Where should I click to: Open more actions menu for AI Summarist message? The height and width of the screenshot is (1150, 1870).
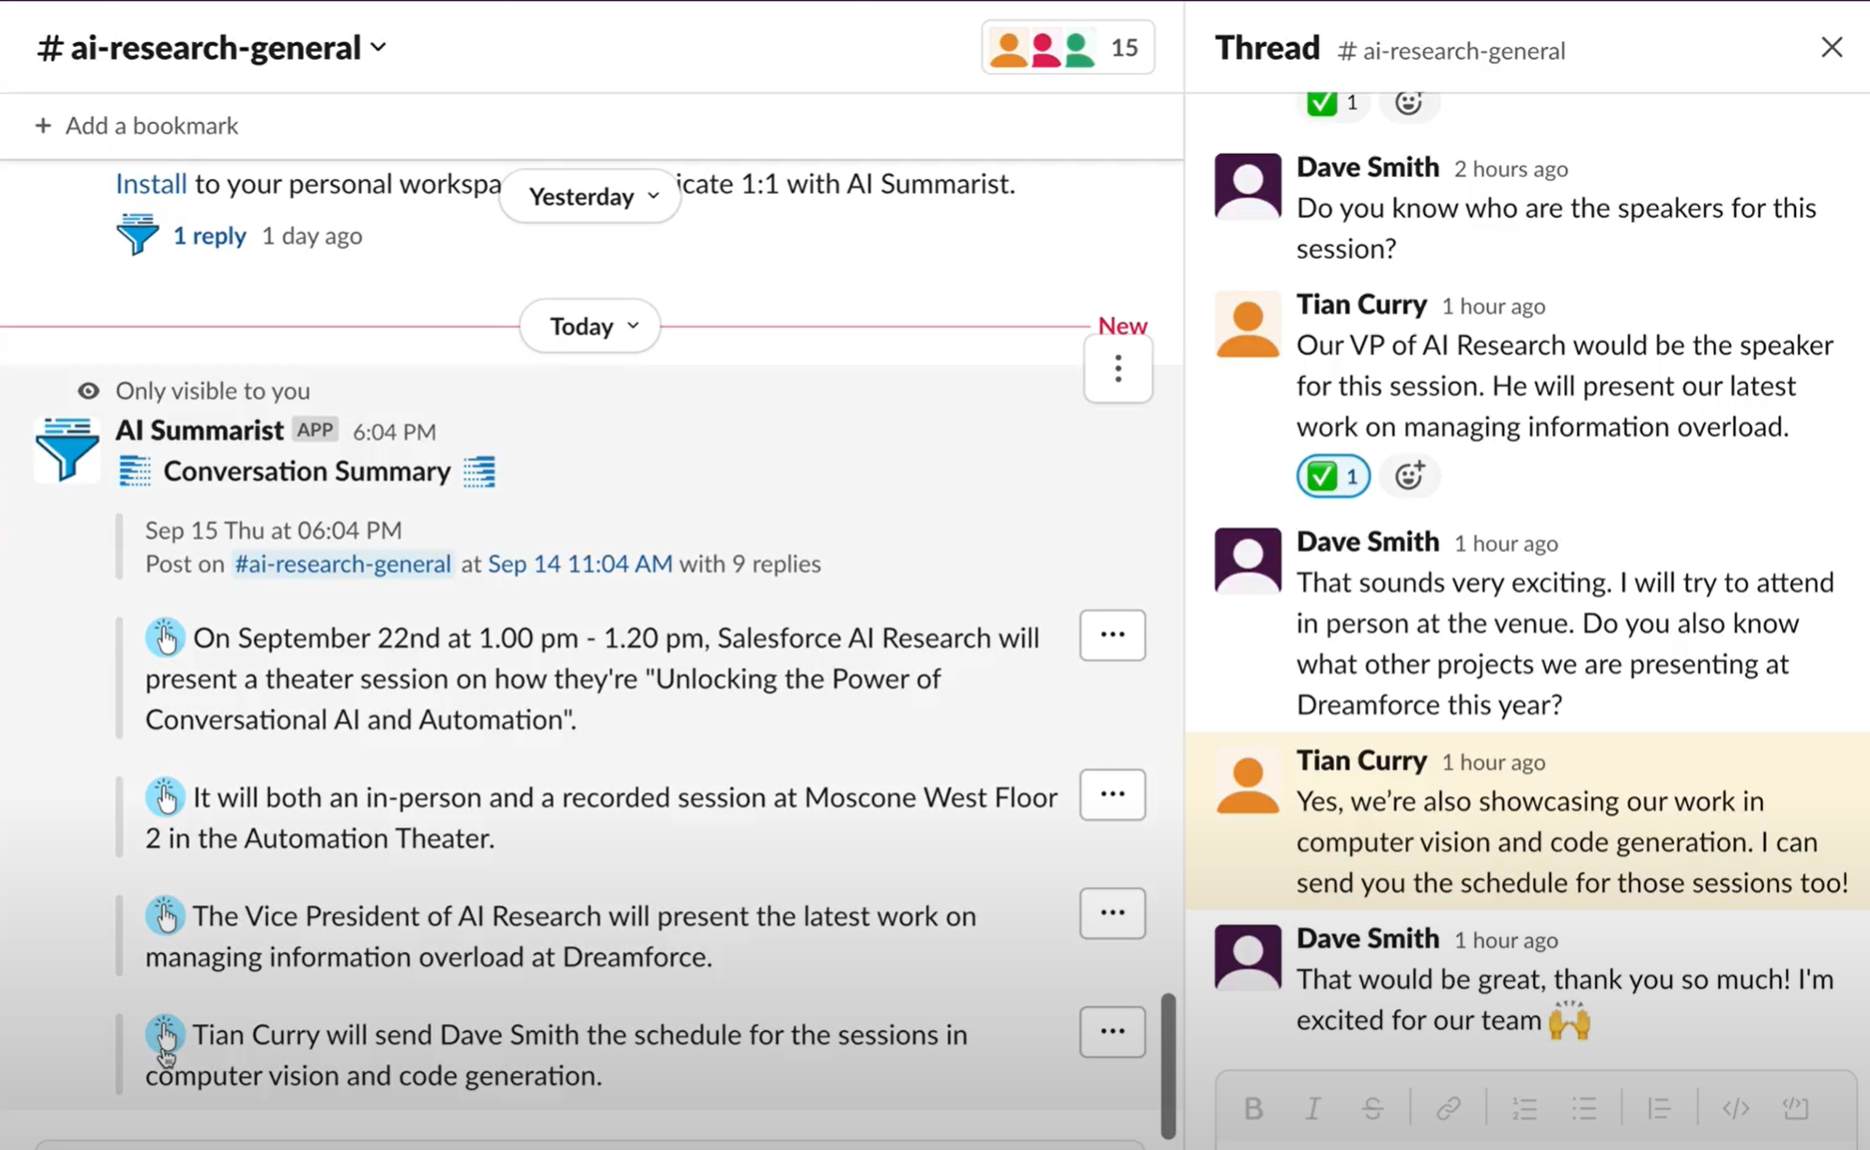tap(1118, 369)
